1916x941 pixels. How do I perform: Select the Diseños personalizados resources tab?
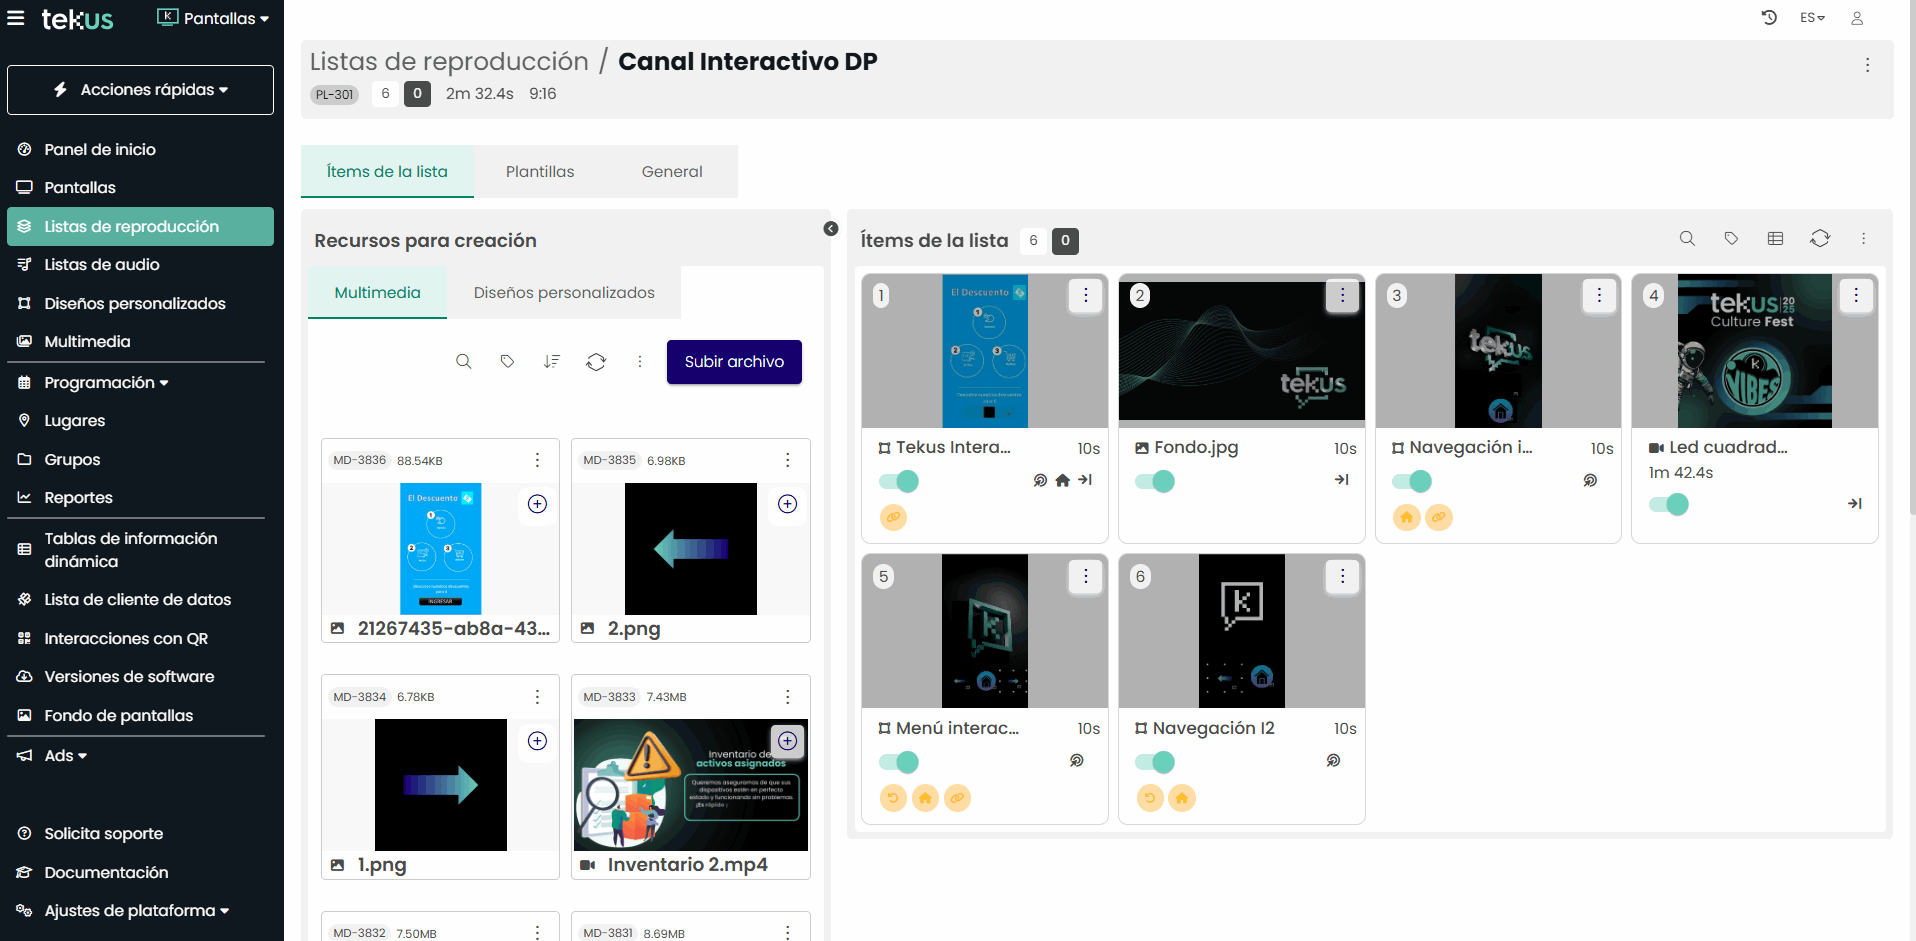(564, 293)
